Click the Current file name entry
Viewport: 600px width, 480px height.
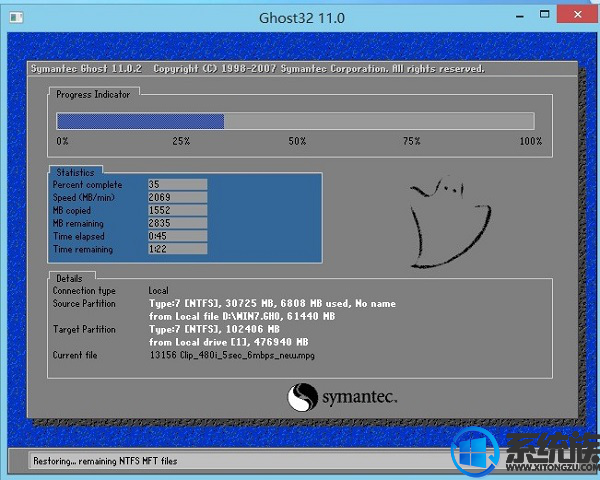click(229, 355)
